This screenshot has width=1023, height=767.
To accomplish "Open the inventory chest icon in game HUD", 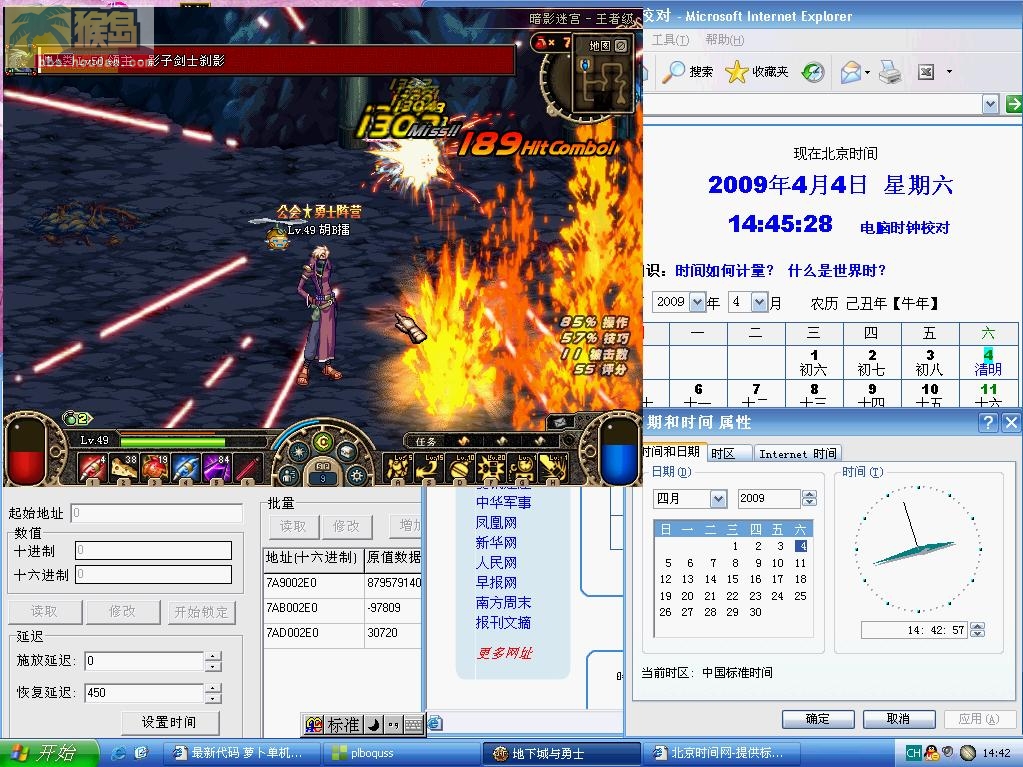I will click(x=346, y=451).
